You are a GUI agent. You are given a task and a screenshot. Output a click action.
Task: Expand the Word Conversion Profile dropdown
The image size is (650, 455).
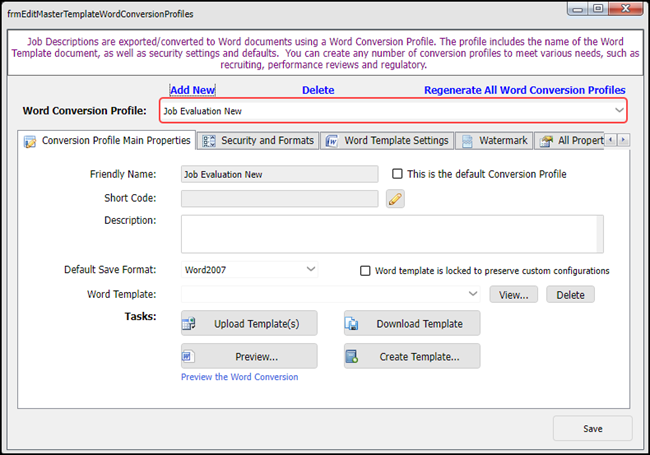[x=619, y=110]
